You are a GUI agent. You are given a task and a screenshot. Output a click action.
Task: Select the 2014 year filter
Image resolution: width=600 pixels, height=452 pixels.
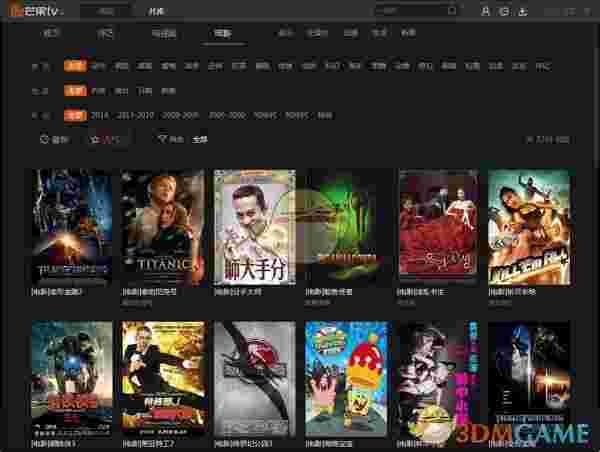click(x=99, y=115)
